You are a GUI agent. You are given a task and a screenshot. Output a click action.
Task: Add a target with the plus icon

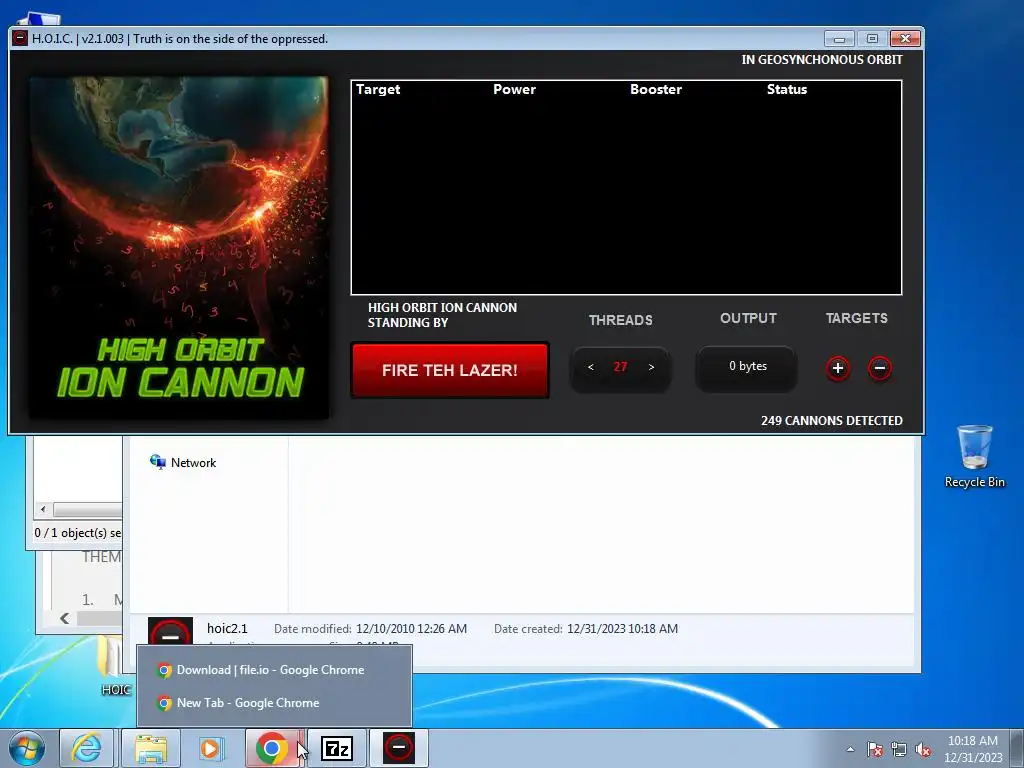[838, 368]
